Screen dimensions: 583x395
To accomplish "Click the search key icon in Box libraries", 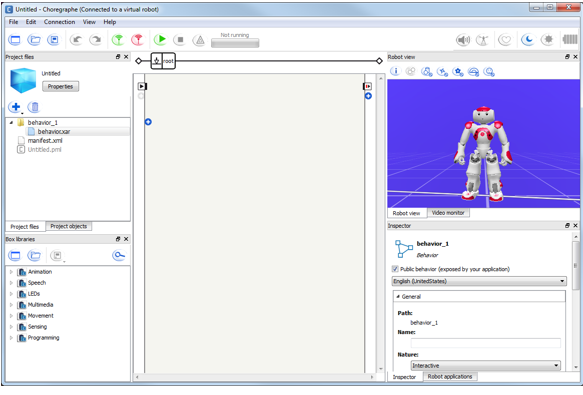I will pos(119,256).
